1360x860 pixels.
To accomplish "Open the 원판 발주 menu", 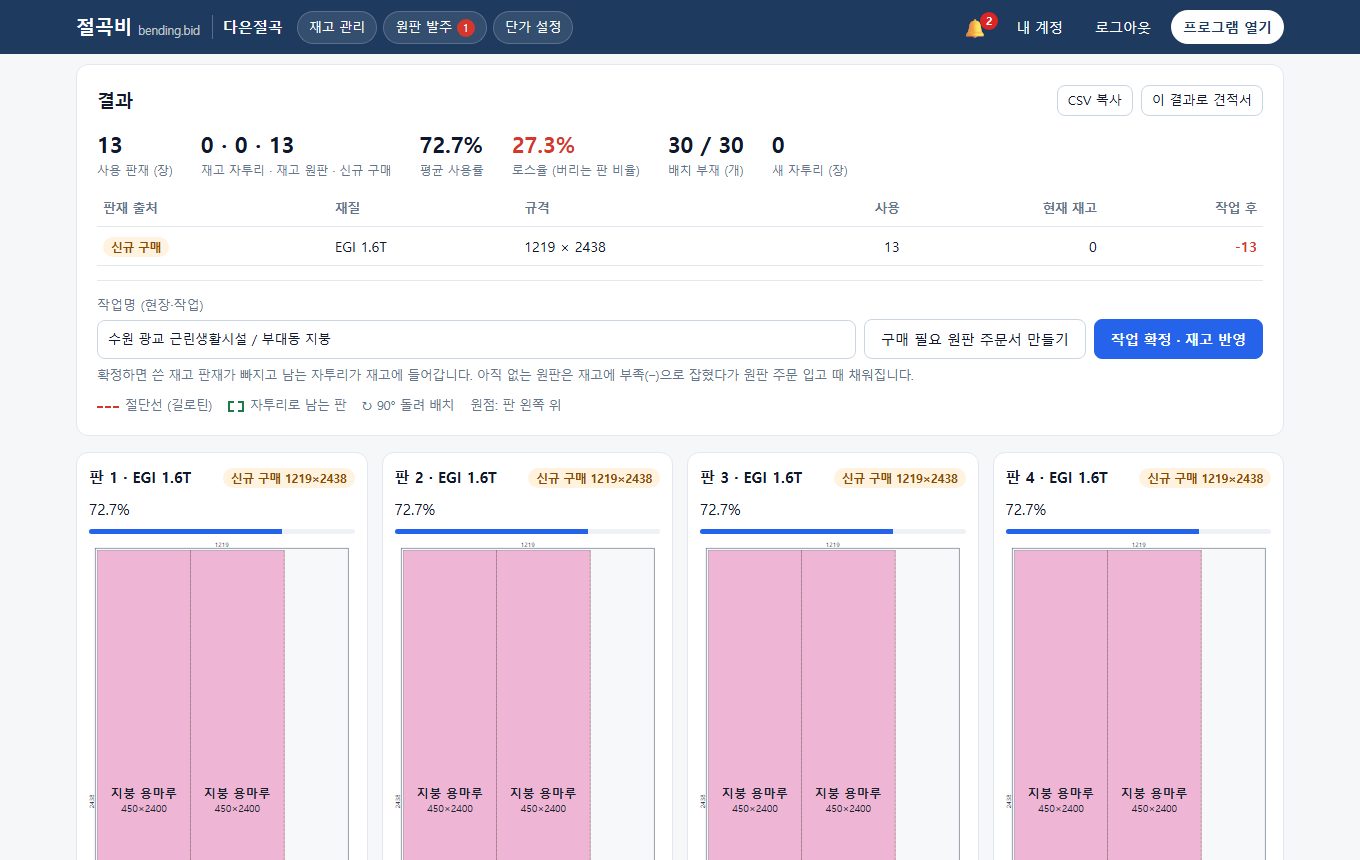I will (x=435, y=28).
